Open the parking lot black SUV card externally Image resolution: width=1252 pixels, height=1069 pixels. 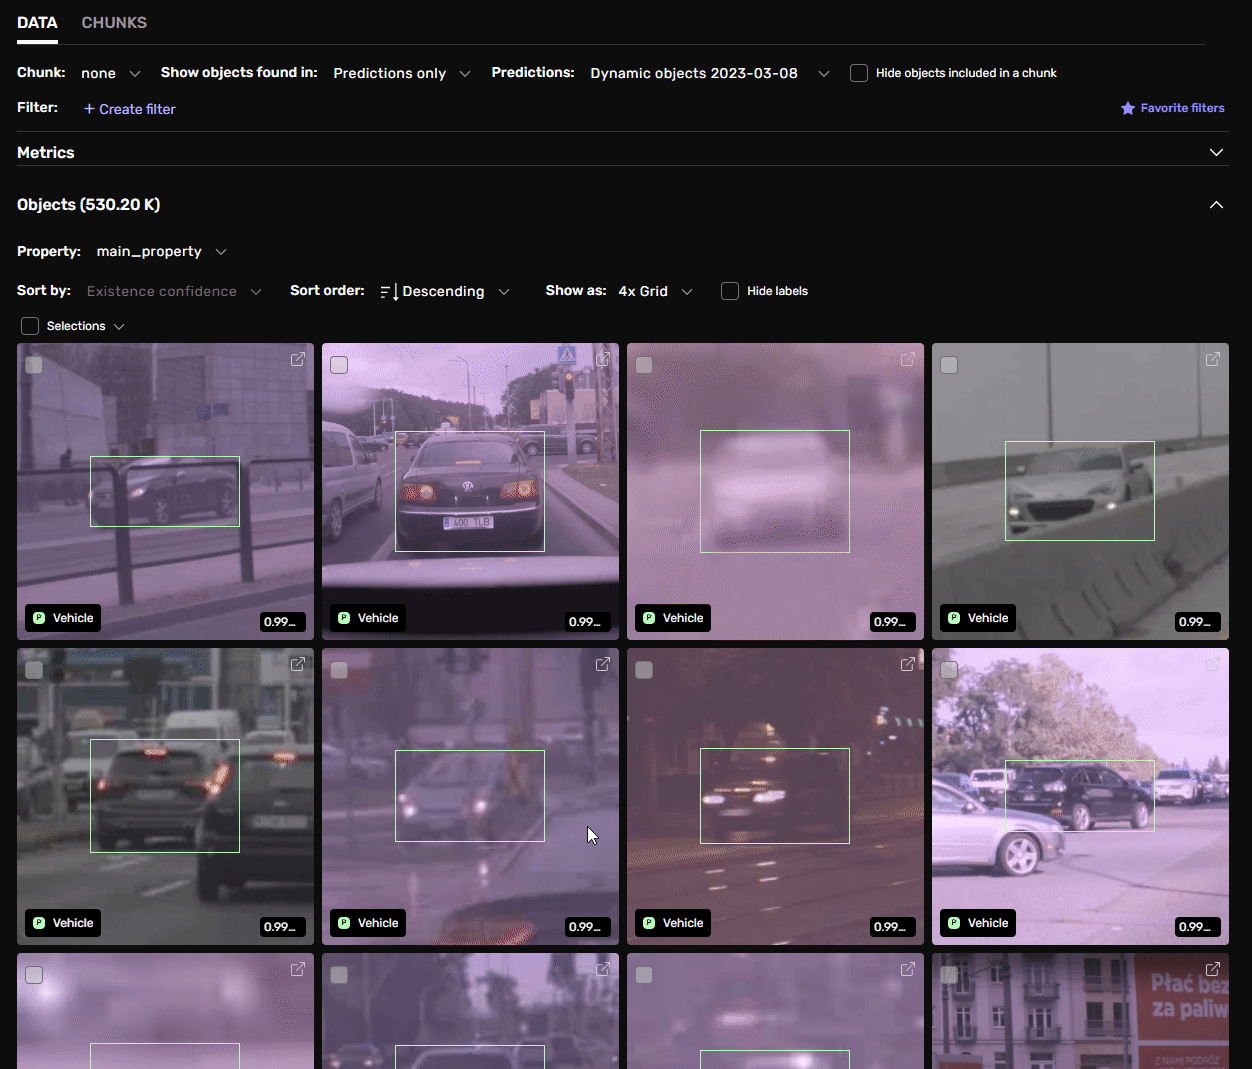1213,664
